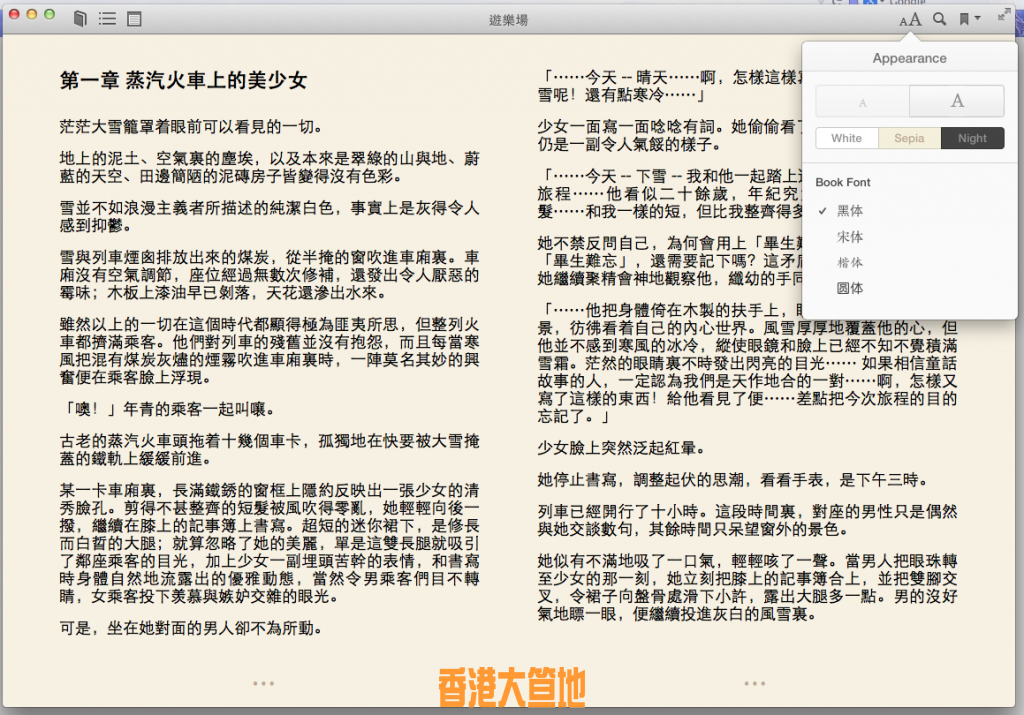Select the Sepia theme

point(909,138)
